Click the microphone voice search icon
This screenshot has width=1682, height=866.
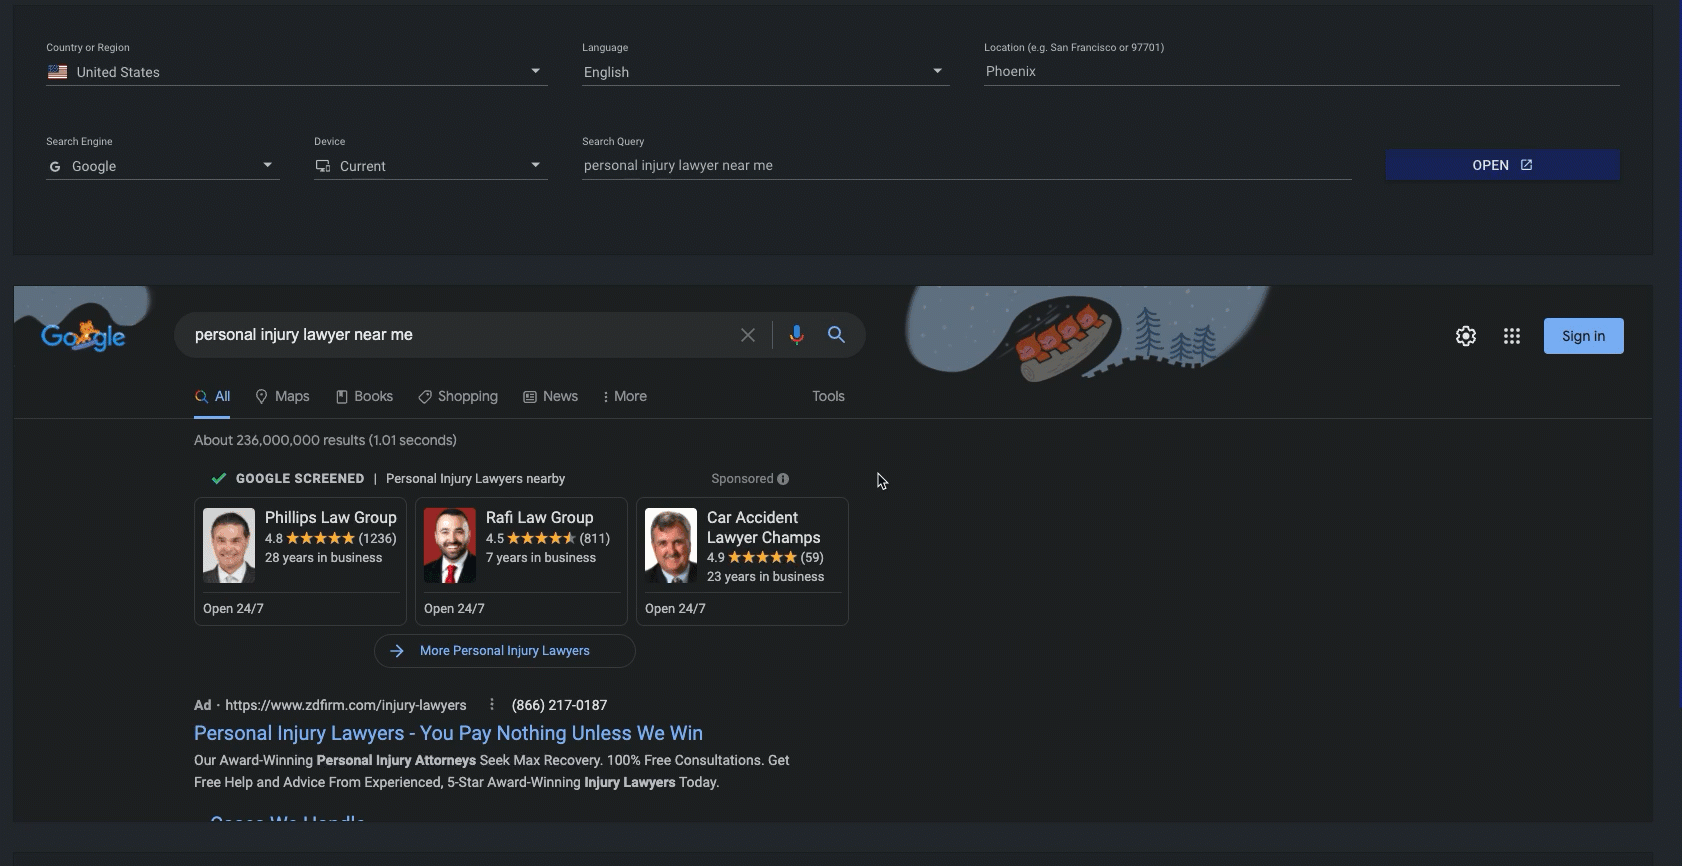click(796, 335)
